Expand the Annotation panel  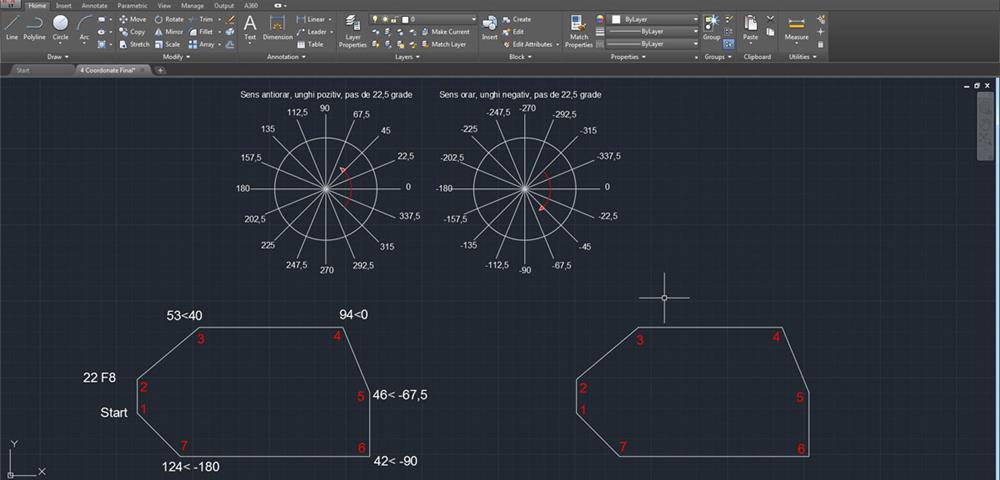[286, 57]
